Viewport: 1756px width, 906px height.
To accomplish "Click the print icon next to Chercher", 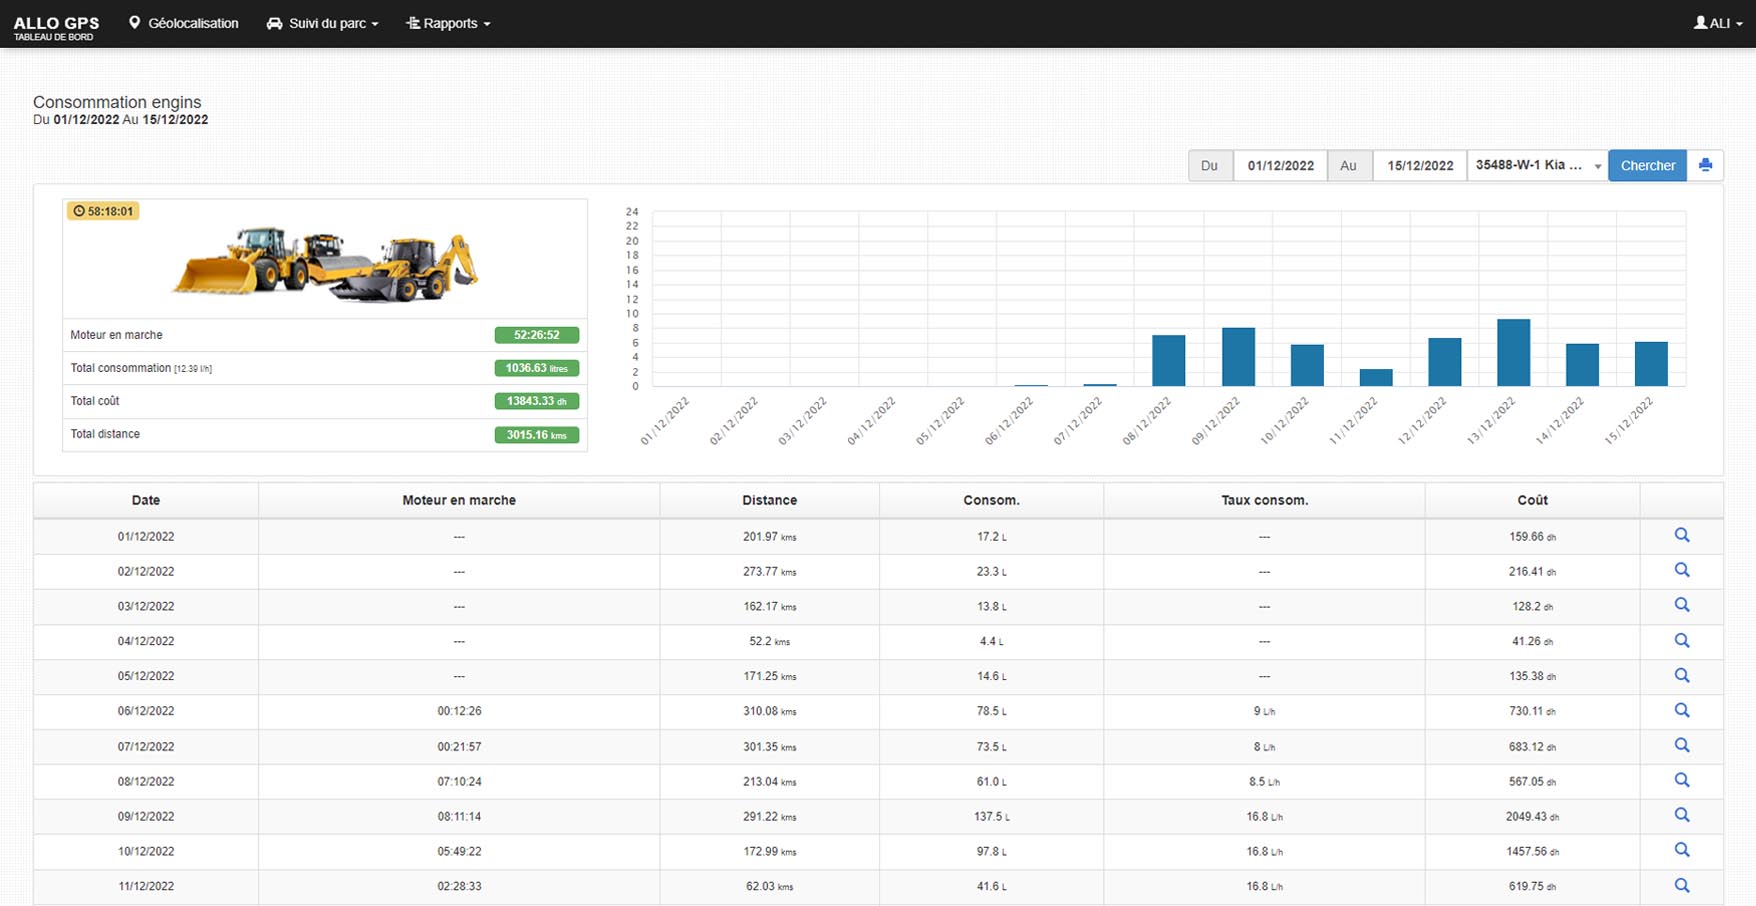I will click(1705, 165).
